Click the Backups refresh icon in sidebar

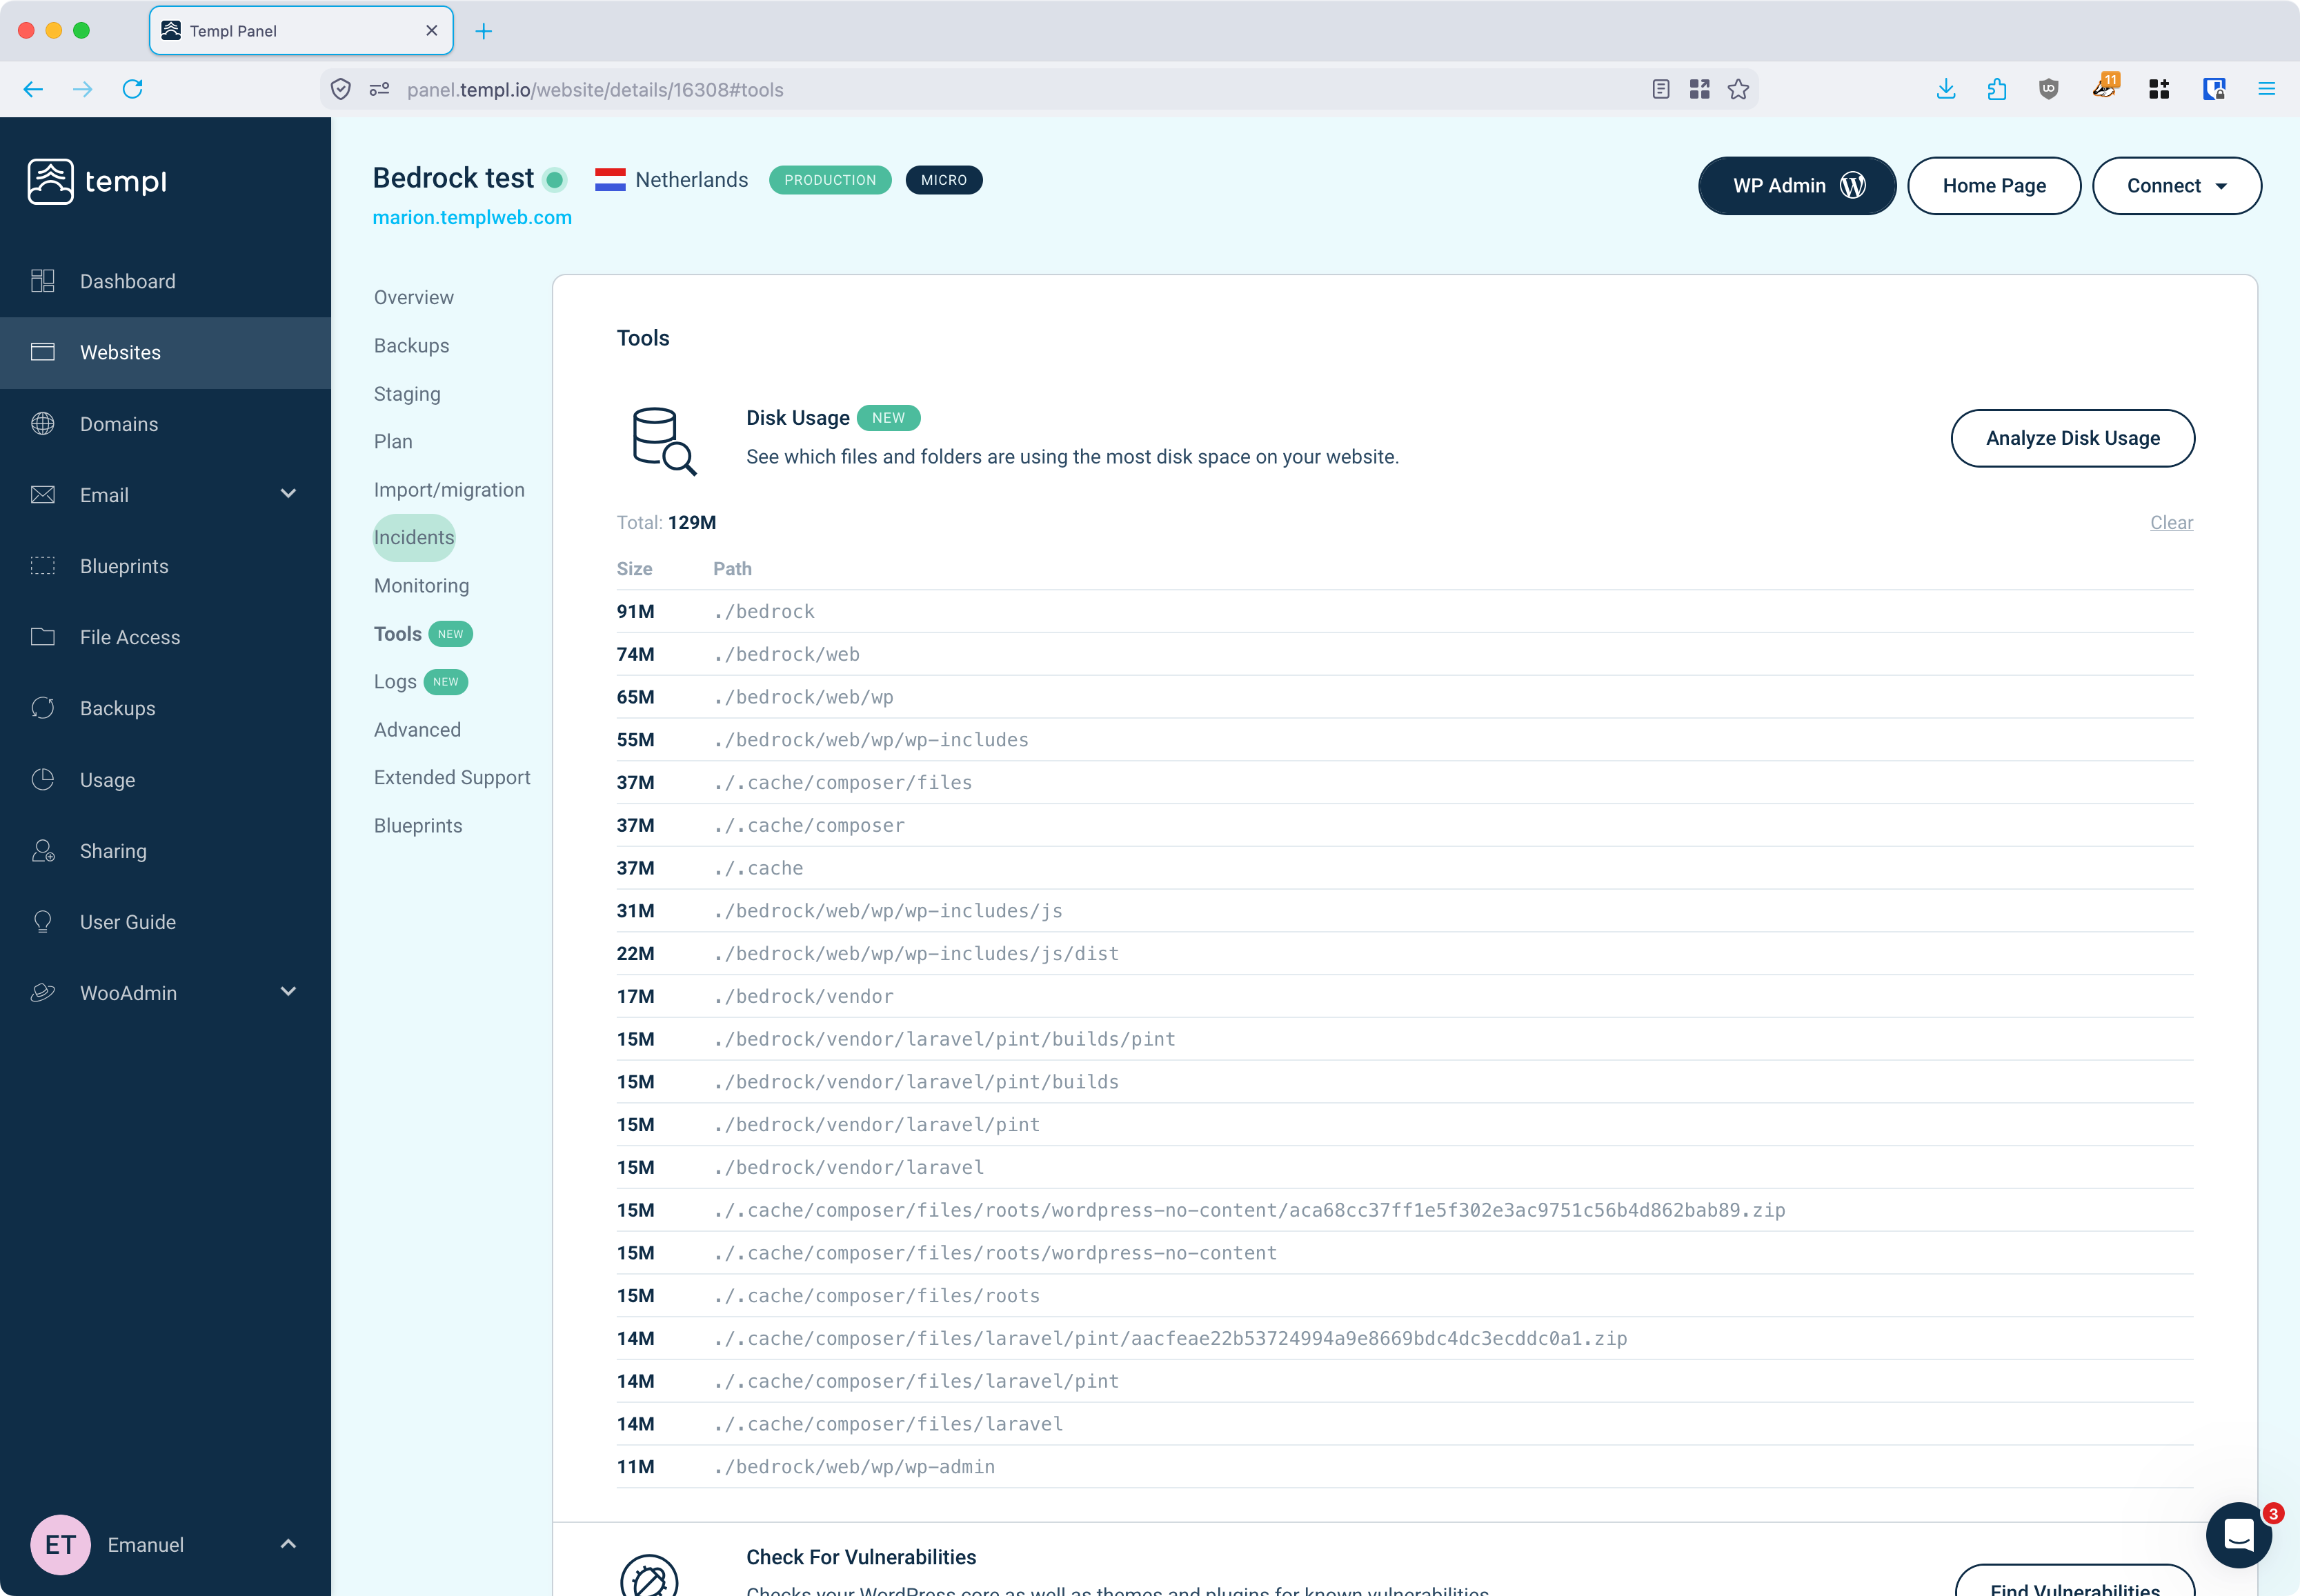point(42,707)
